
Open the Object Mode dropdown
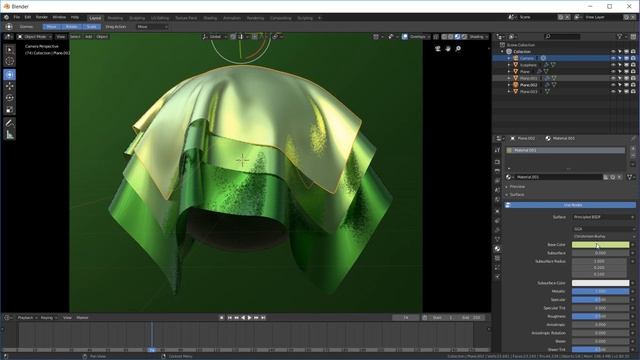tap(34, 37)
